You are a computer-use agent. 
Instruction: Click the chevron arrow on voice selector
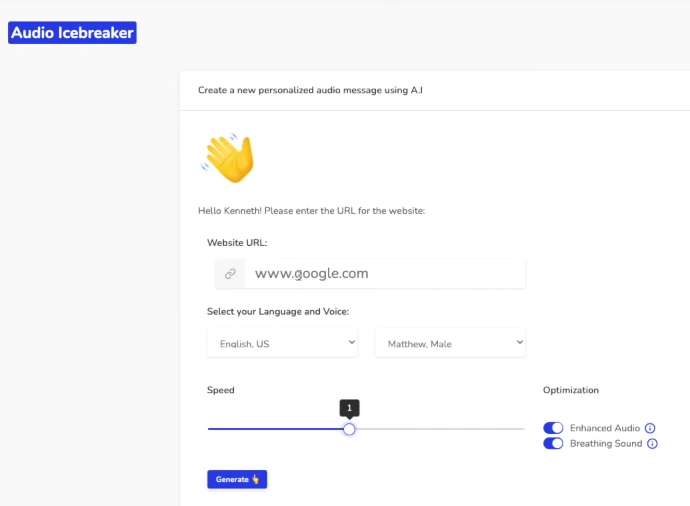[520, 342]
